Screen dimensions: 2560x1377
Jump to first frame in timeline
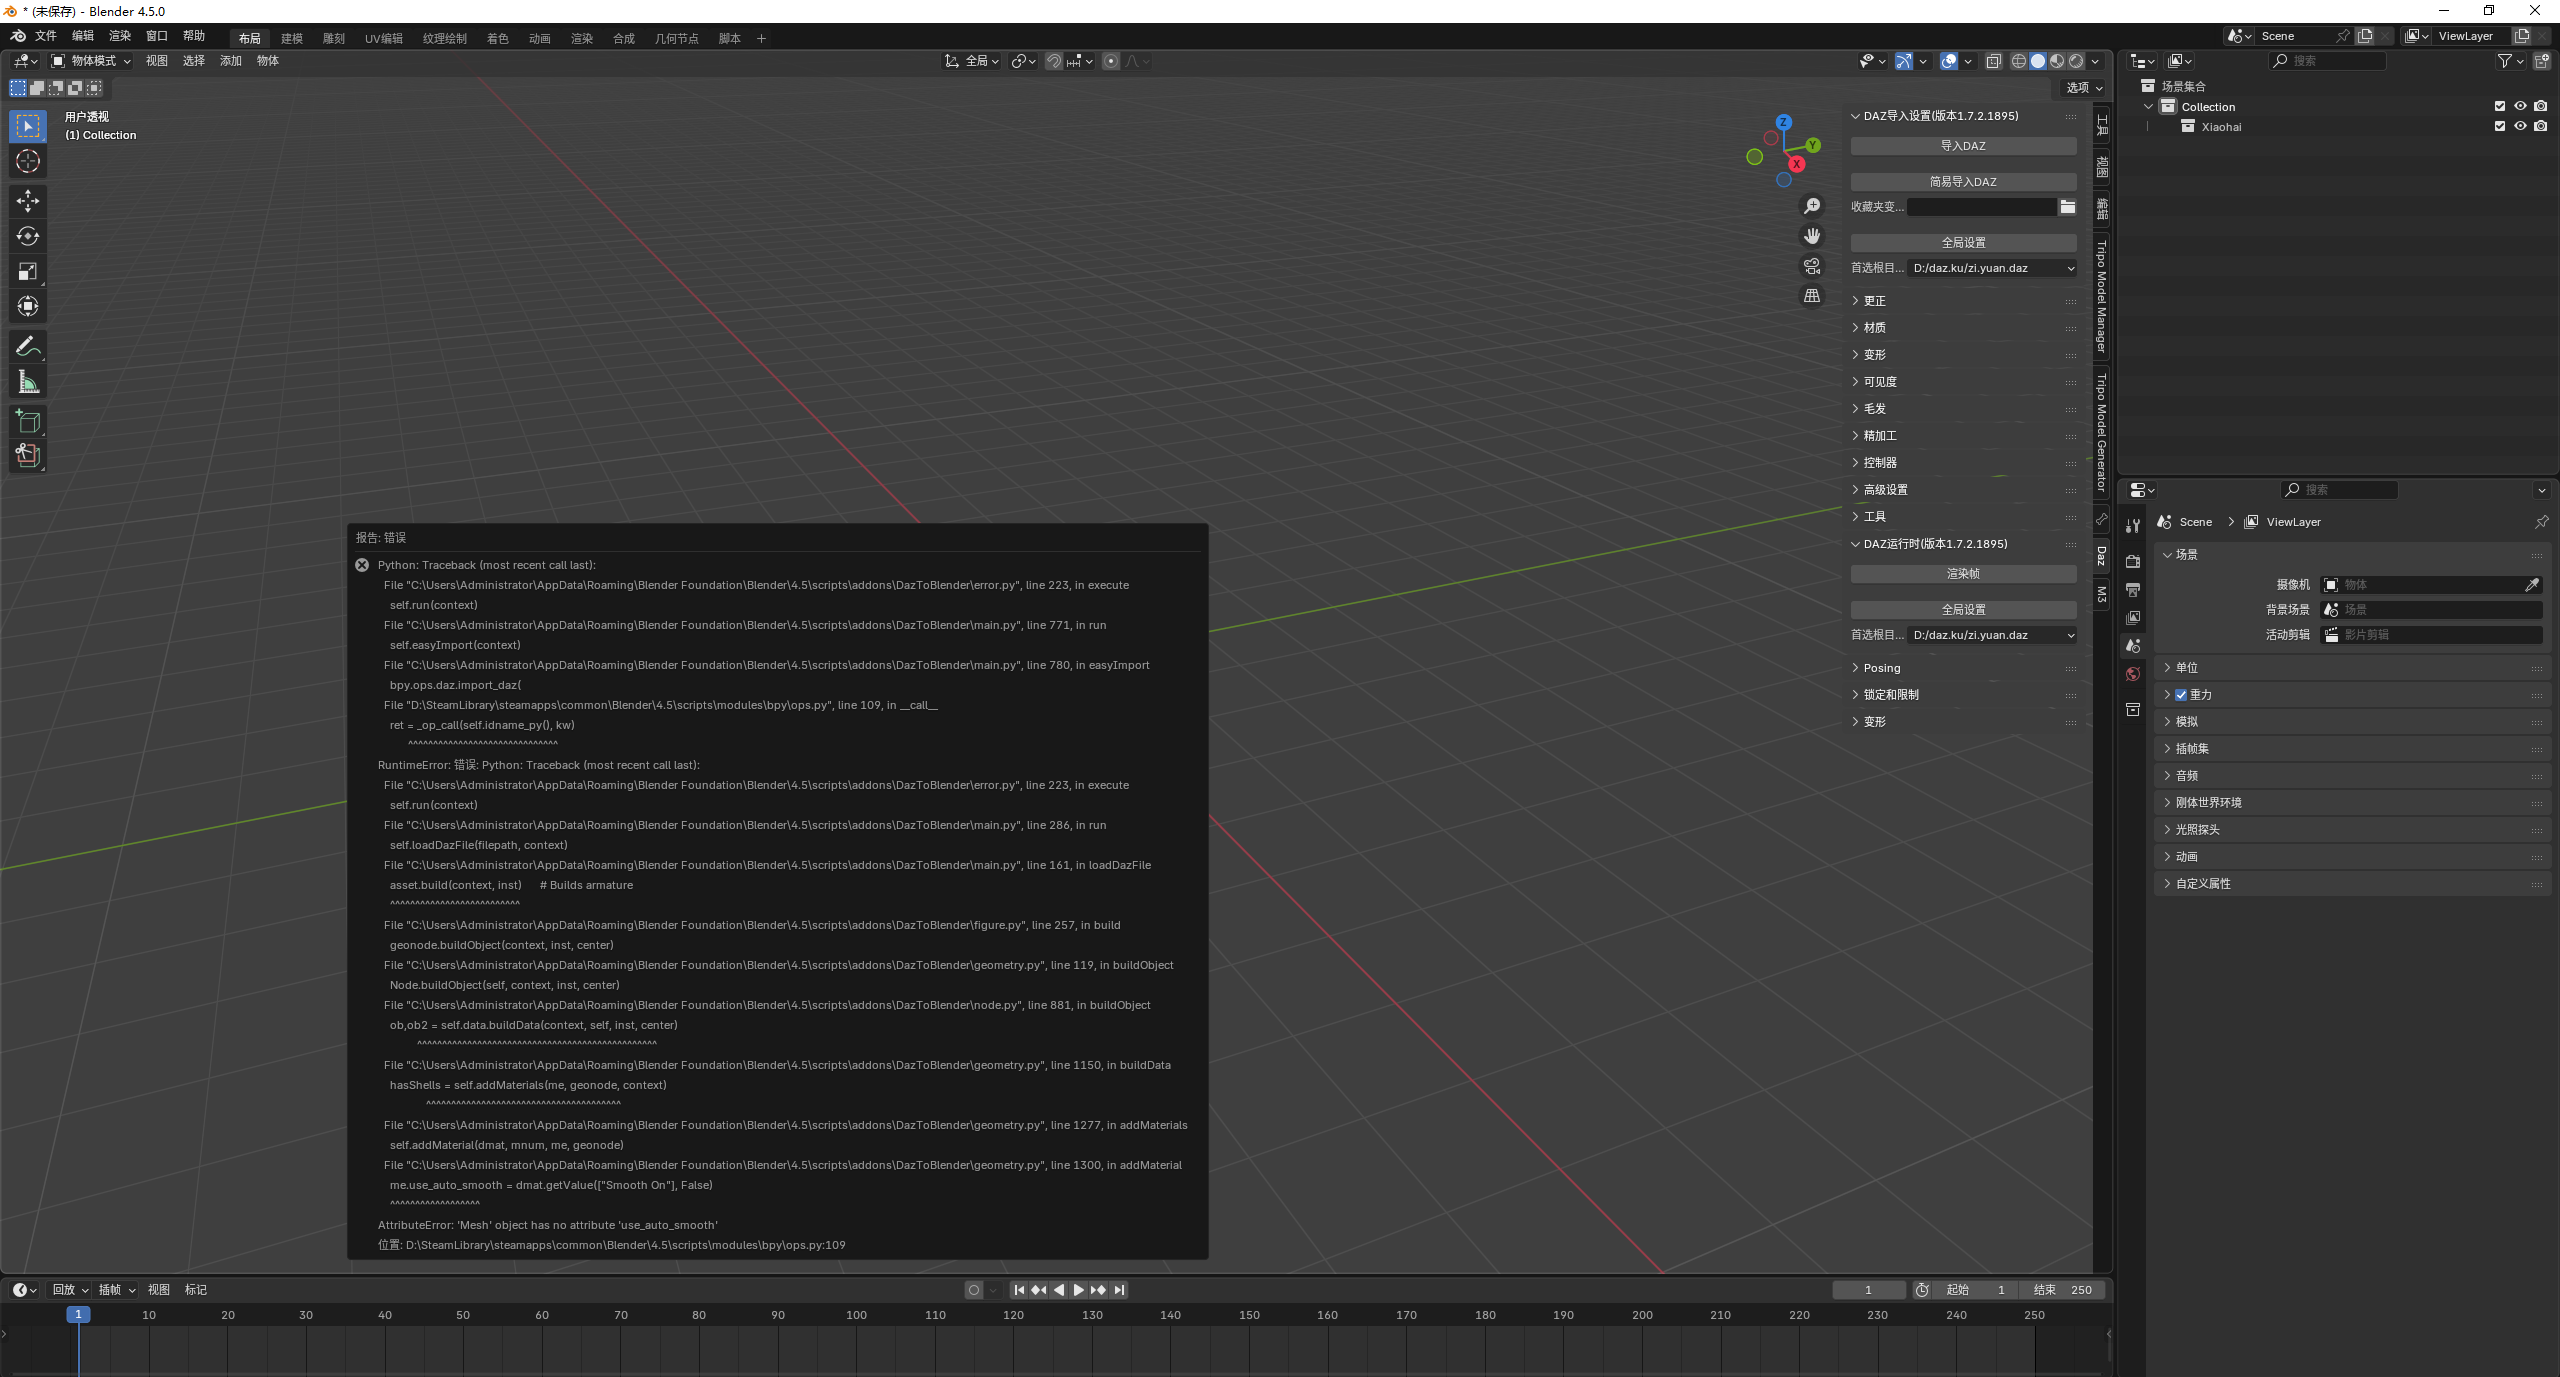(1019, 1290)
